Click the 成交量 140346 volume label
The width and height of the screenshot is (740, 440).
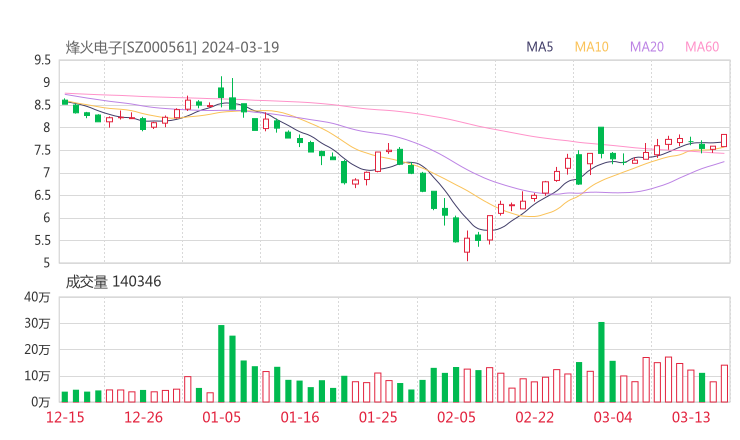click(x=113, y=282)
